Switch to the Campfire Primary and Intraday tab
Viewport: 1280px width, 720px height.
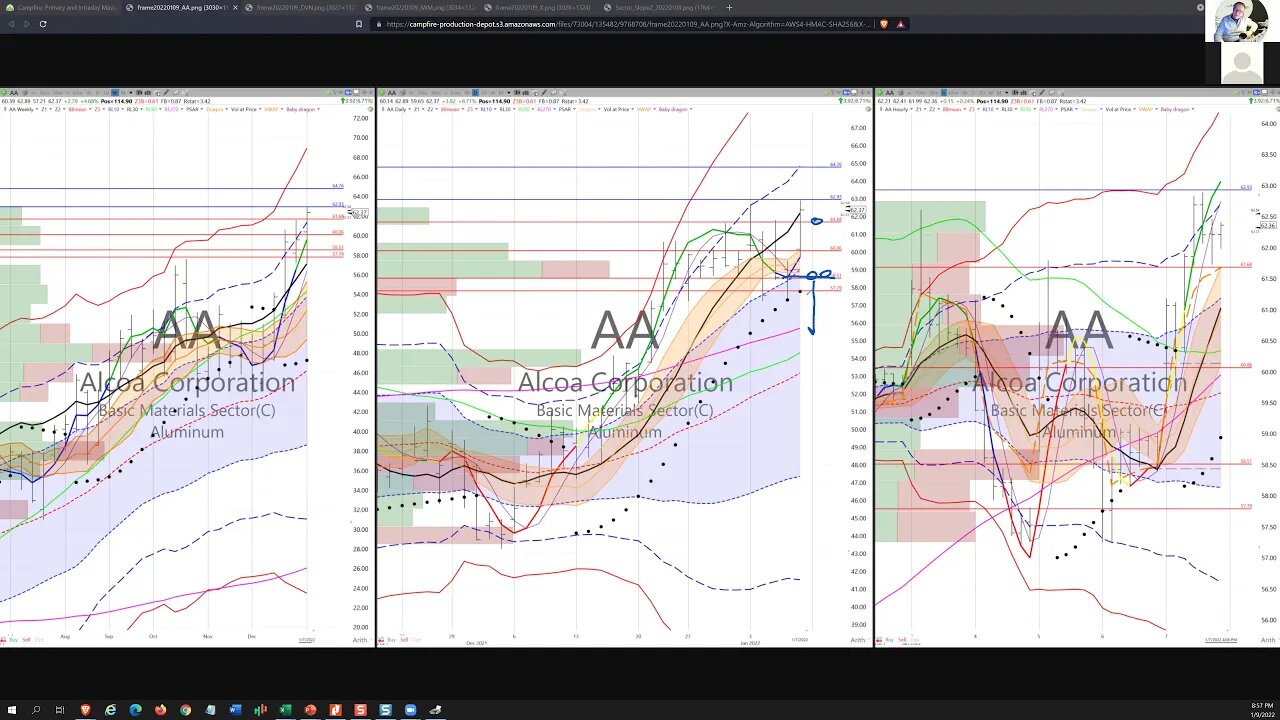tap(60, 8)
